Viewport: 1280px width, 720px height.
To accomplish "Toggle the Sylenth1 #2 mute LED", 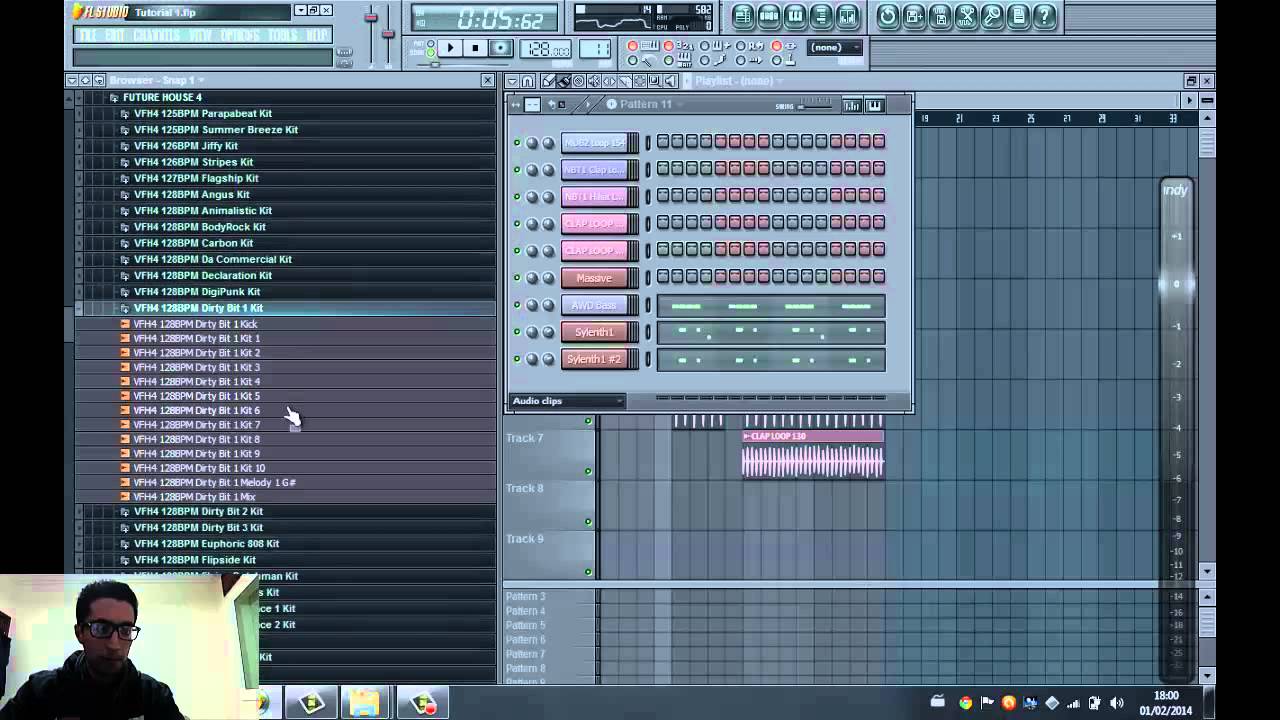I will click(517, 359).
